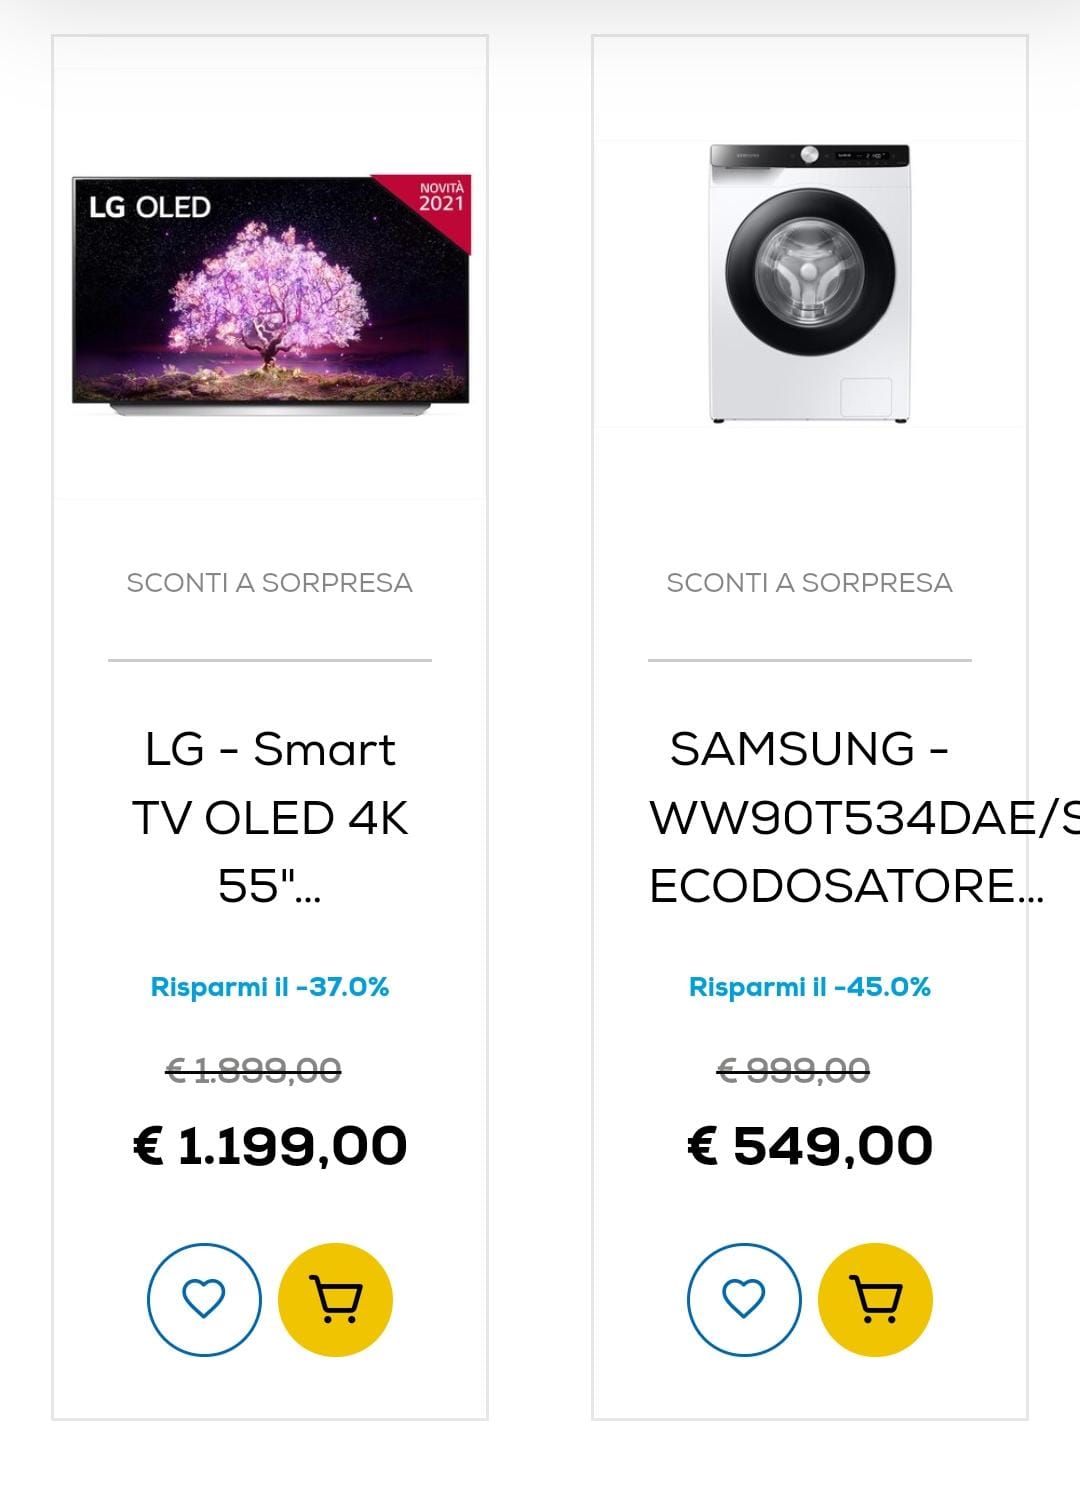Click the washing machine's top control panel
The image size is (1080, 1496).
click(810, 156)
